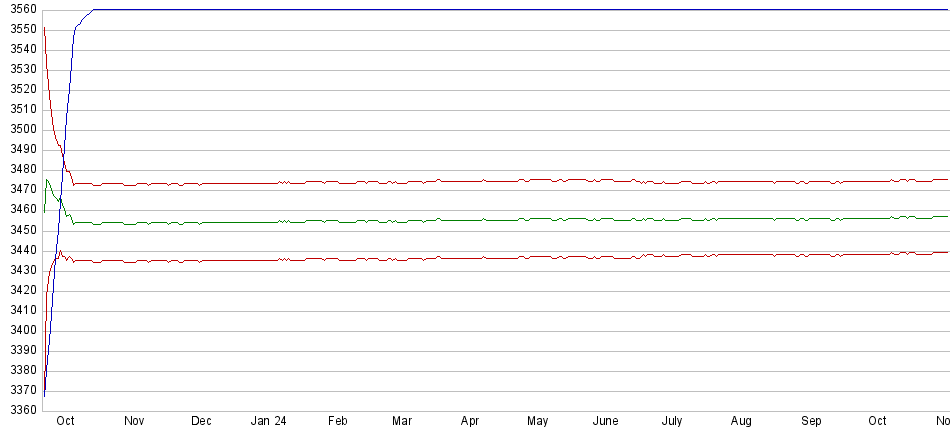The height and width of the screenshot is (435, 950).
Task: Click the green line in the chart
Action: tap(500, 219)
